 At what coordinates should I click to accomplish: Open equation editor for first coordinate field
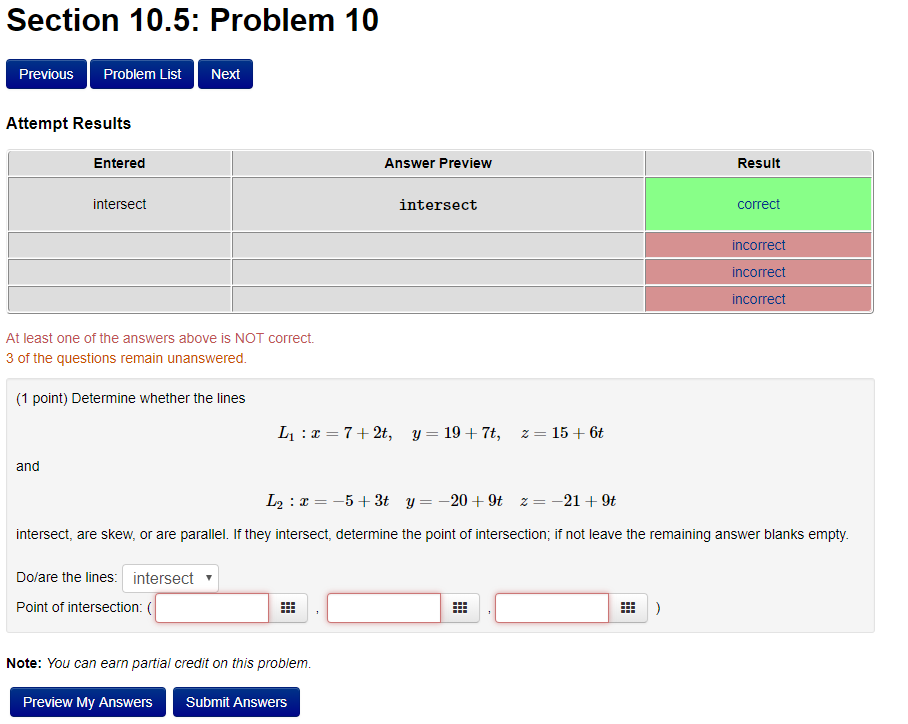288,607
